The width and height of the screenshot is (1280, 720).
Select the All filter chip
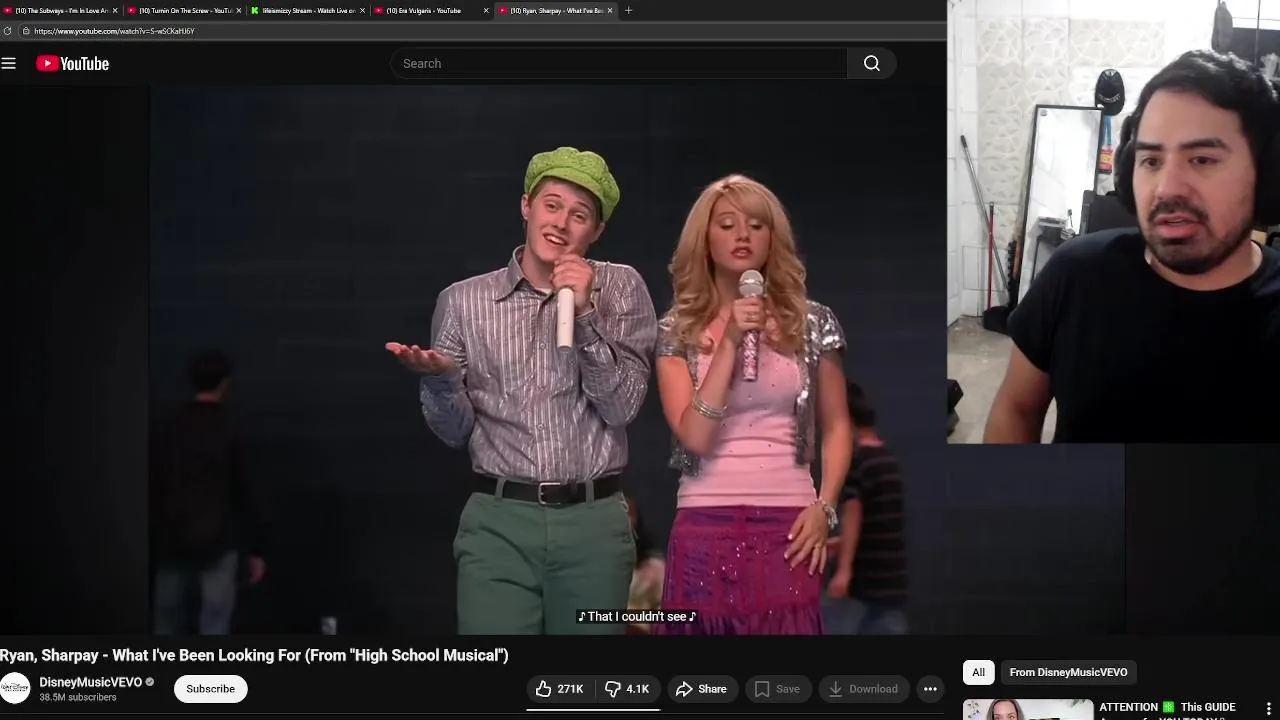(978, 672)
